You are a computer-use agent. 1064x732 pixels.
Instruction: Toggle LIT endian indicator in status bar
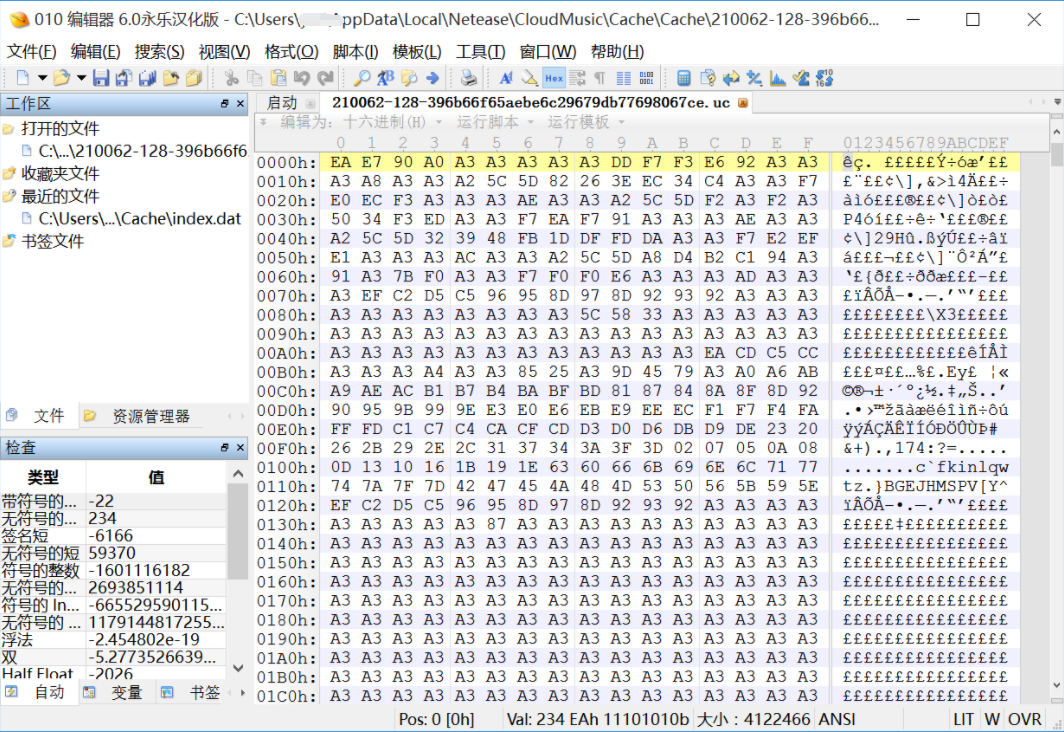pos(964,720)
